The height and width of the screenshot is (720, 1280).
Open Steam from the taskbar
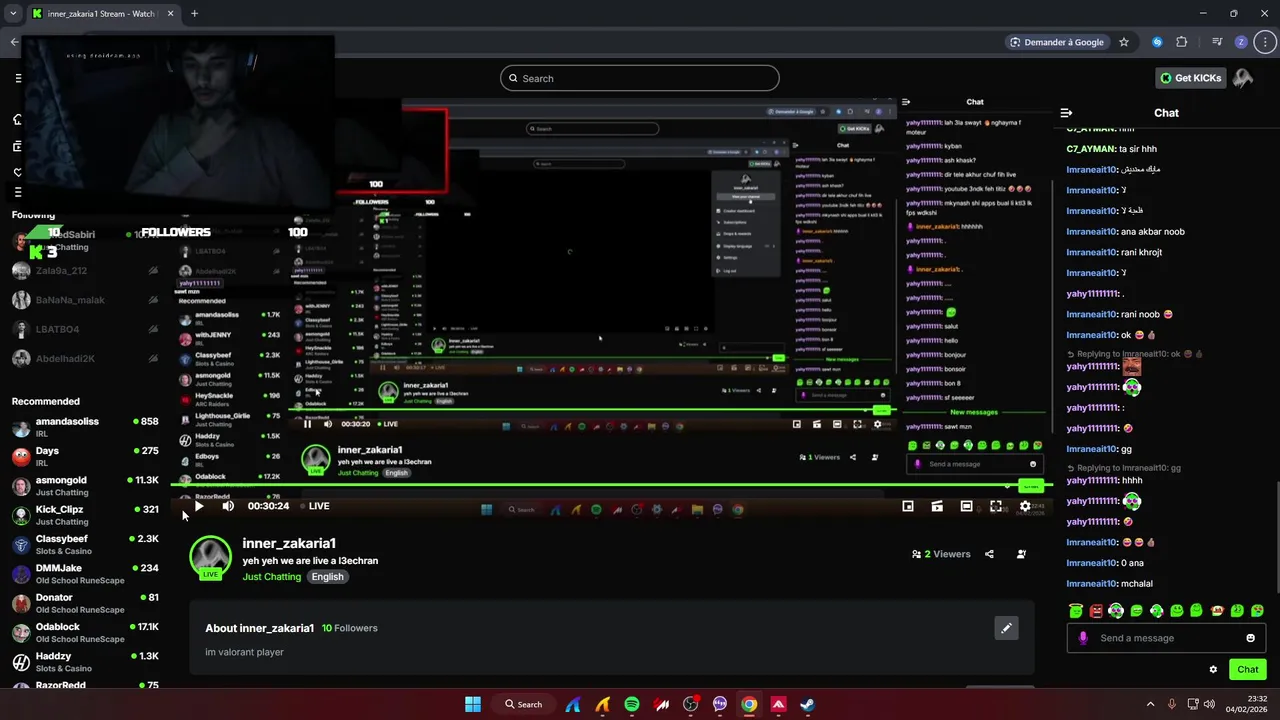(808, 704)
